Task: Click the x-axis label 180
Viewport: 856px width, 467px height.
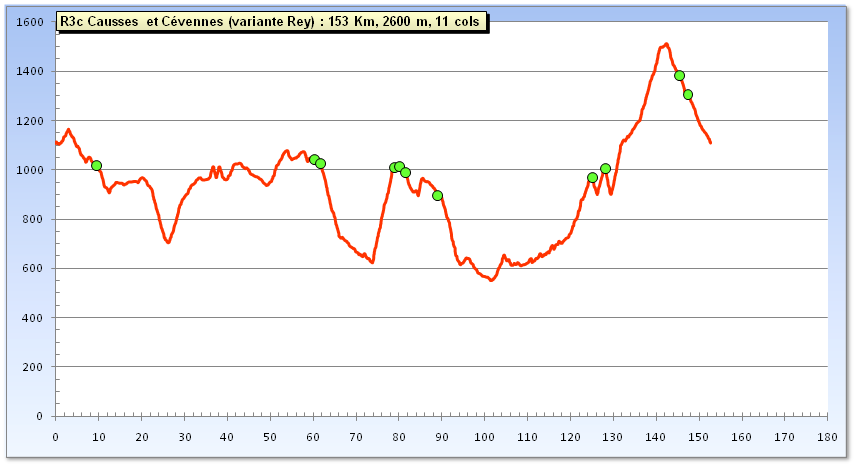Action: [827, 437]
